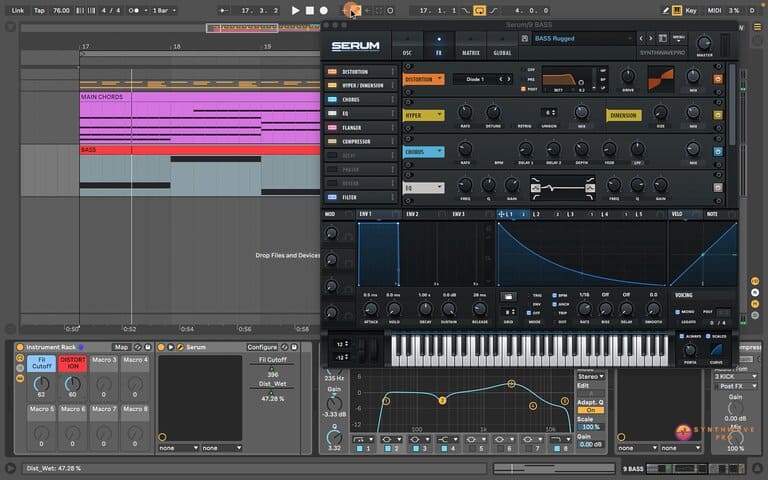The image size is (768, 480).
Task: Click the blue chorus module power icon
Action: click(x=718, y=152)
